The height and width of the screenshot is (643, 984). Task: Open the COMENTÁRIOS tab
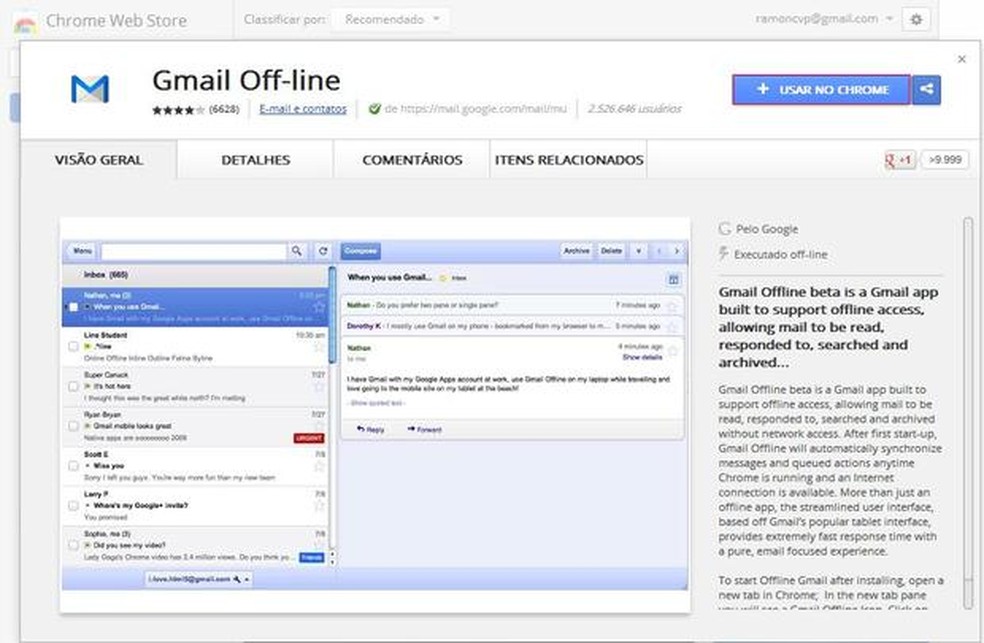(412, 160)
